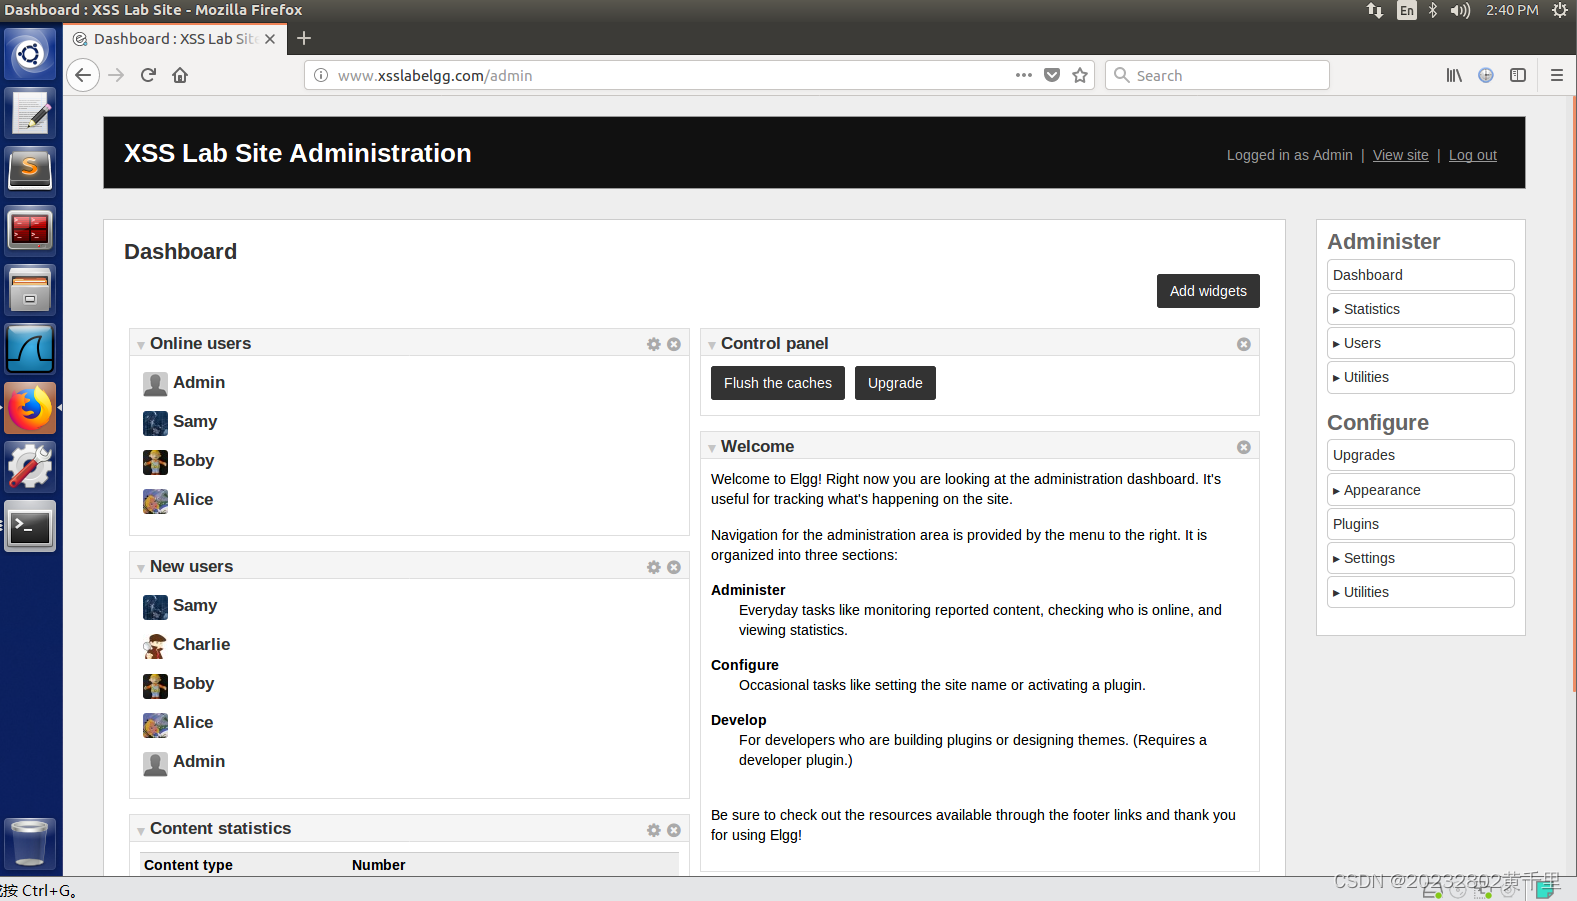The width and height of the screenshot is (1577, 901).
Task: Open system sound volume indicator
Action: point(1460,10)
